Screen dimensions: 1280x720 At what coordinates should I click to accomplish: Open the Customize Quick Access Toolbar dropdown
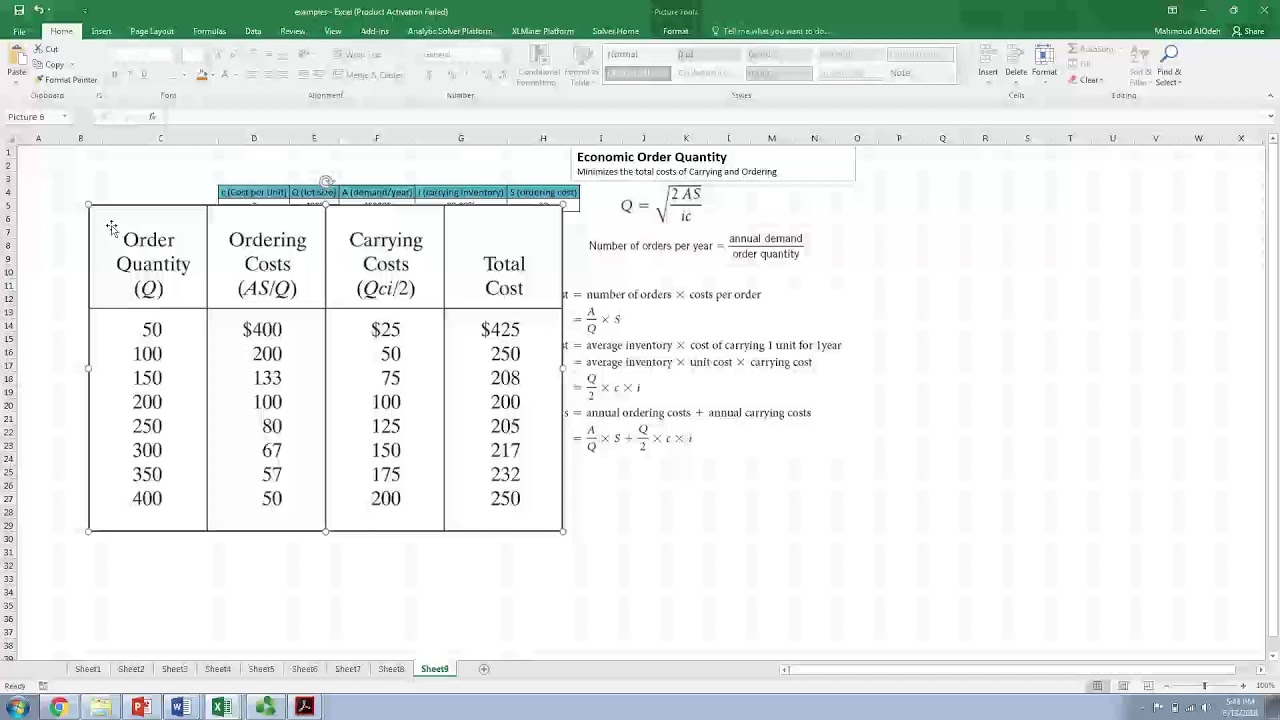coord(84,11)
